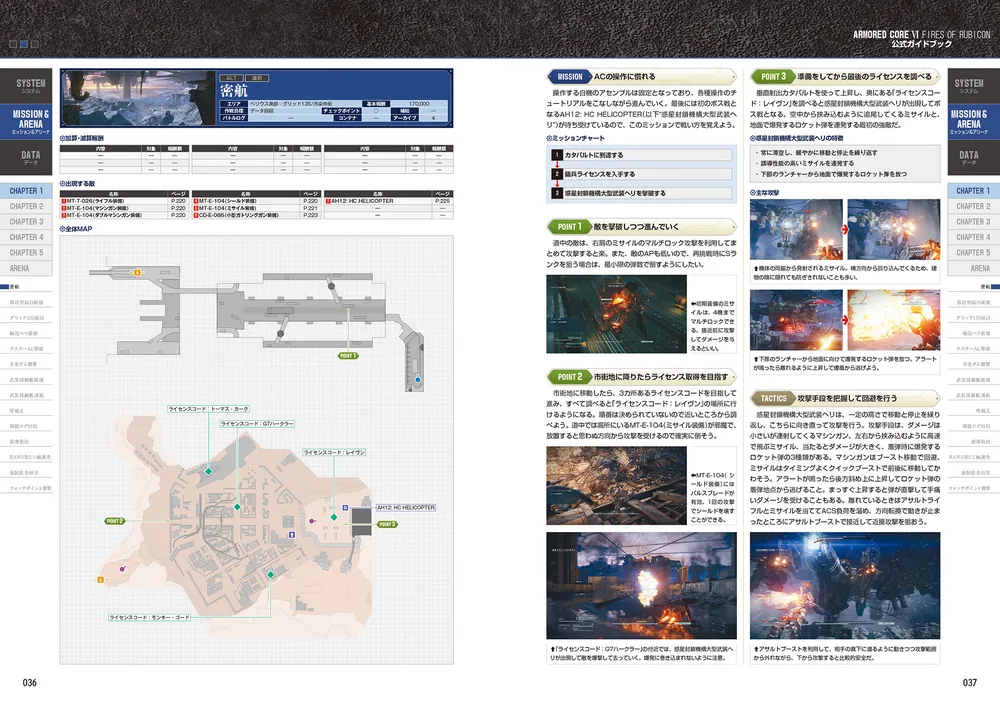Select the green POINT 2 map badge

[114, 520]
